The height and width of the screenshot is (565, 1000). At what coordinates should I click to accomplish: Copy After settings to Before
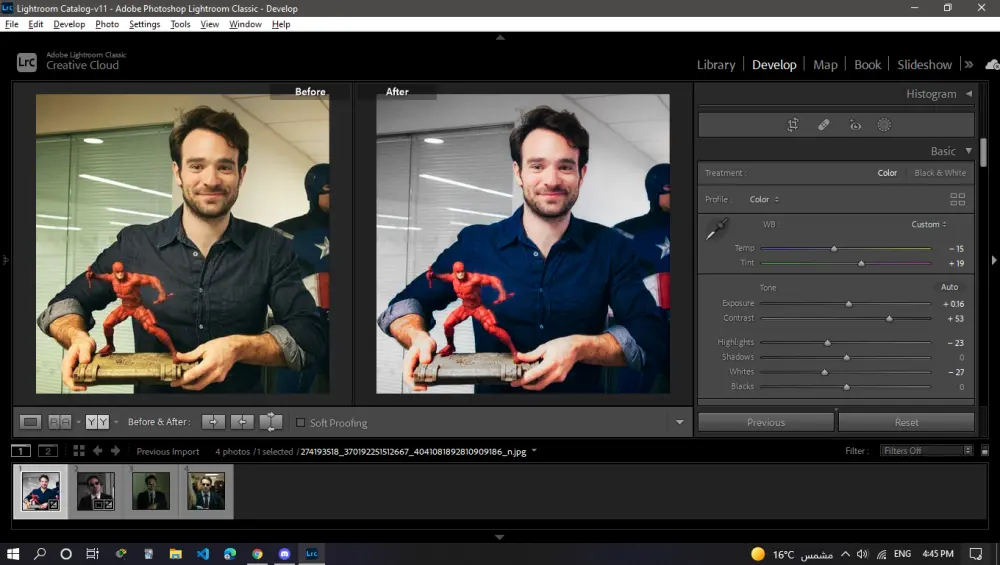pos(242,422)
